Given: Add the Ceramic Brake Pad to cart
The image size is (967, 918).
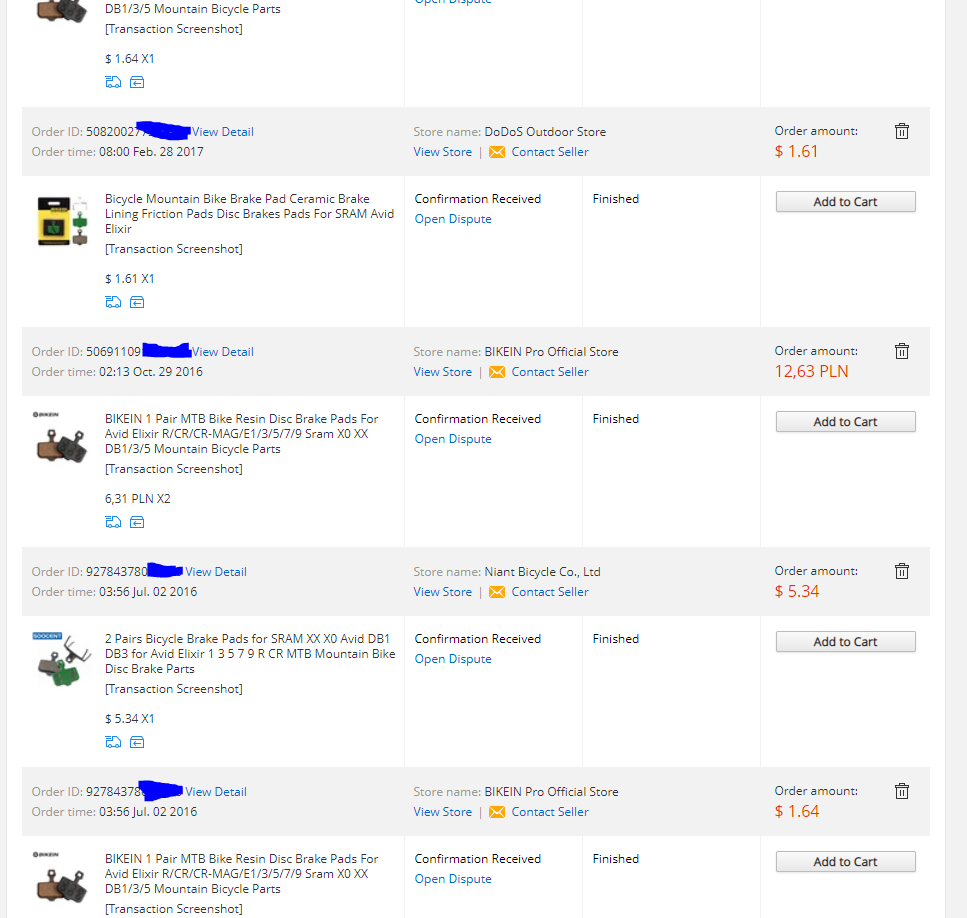Looking at the screenshot, I should (x=845, y=202).
